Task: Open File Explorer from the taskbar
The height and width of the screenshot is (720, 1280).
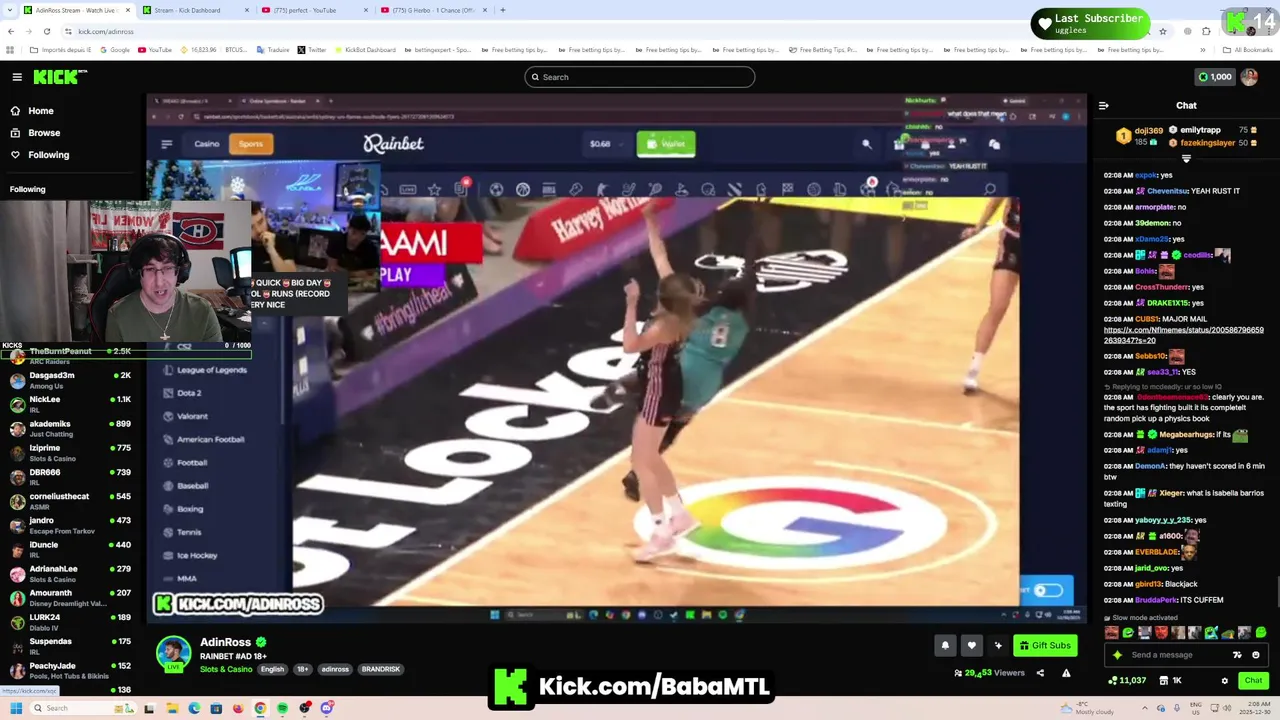Action: pyautogui.click(x=172, y=708)
